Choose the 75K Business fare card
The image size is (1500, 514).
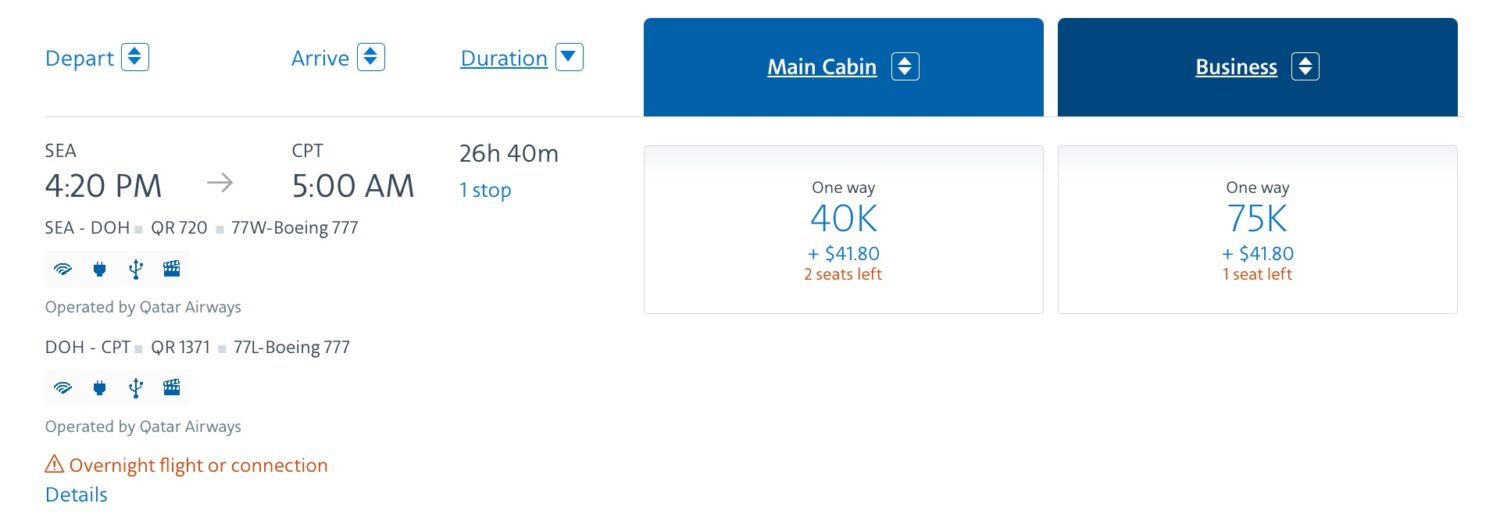pyautogui.click(x=1257, y=230)
